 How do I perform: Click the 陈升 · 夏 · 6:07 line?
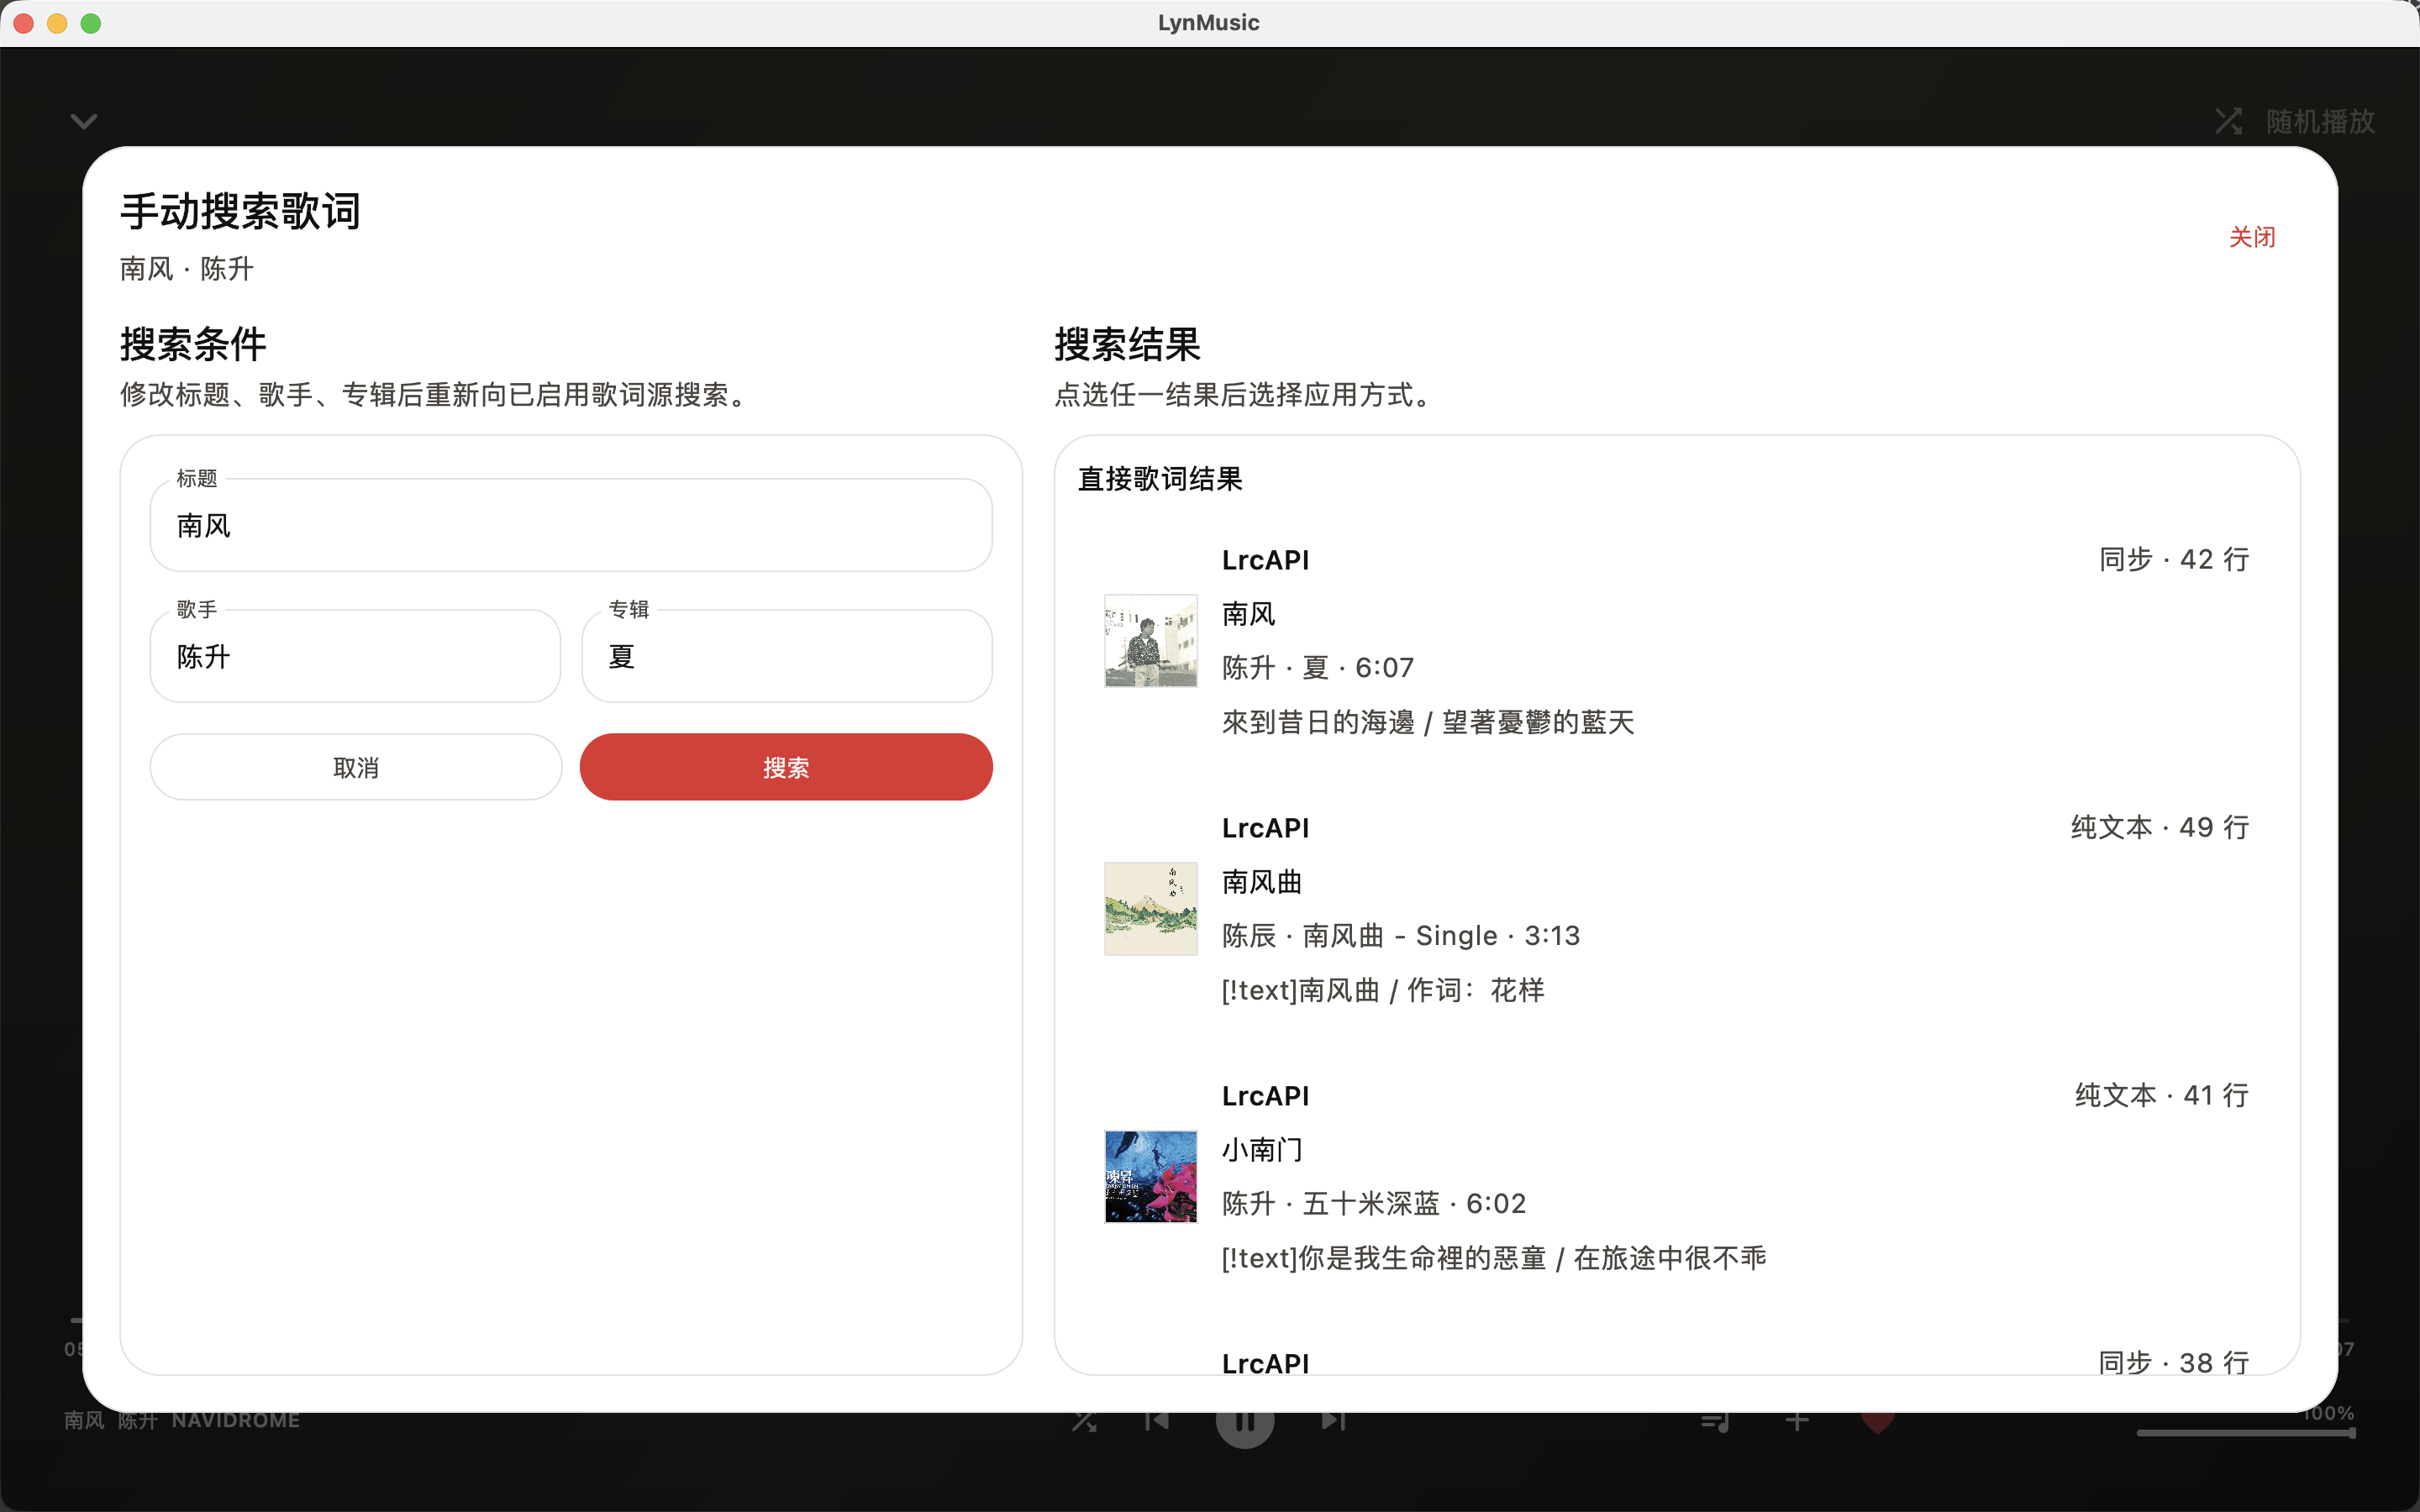point(1318,668)
